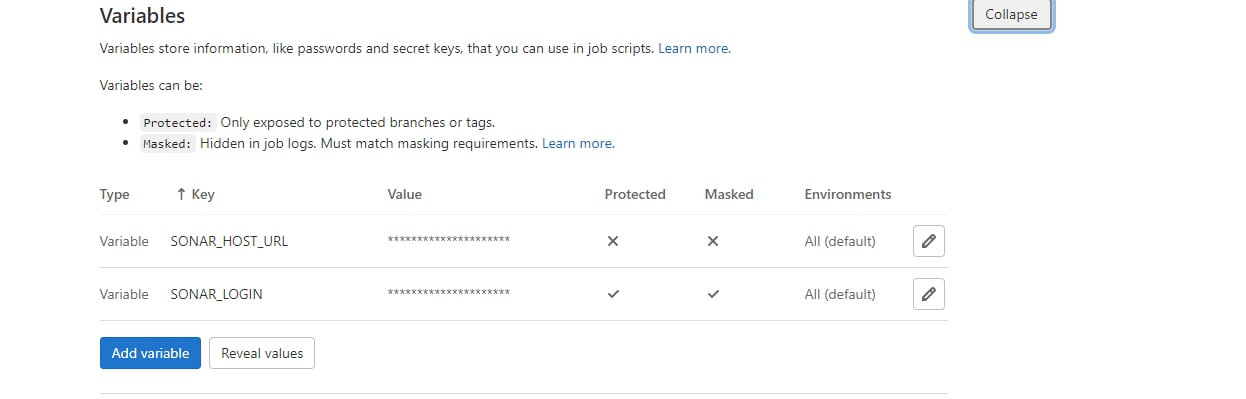Open Learn more link about variables

[694, 48]
